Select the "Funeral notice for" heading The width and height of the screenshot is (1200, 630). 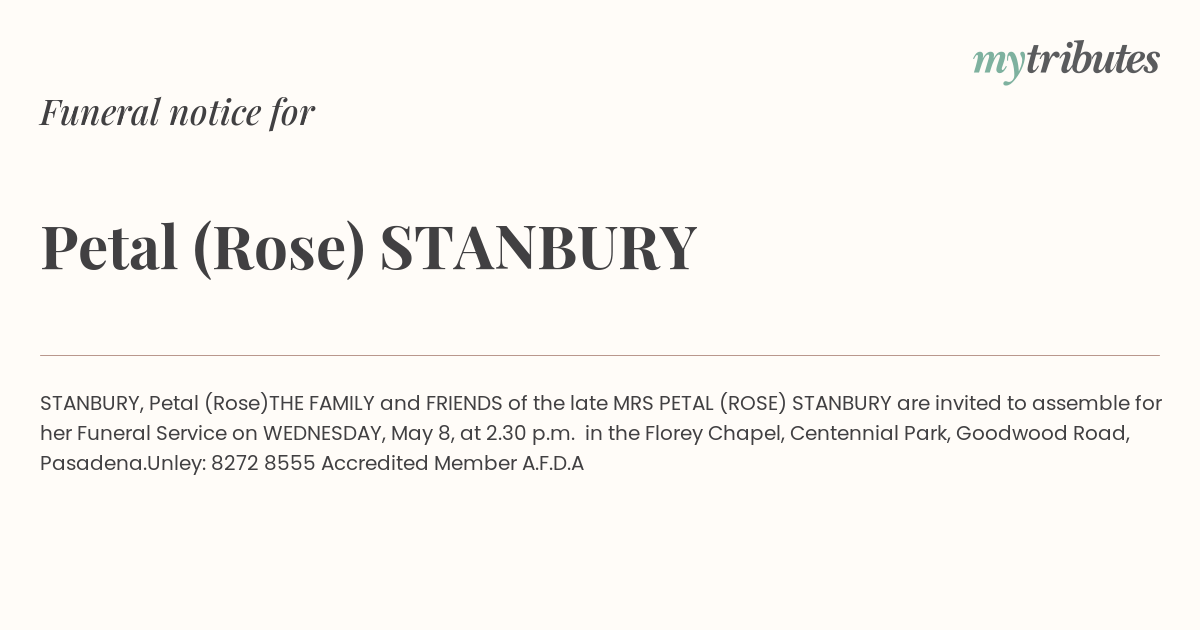coord(177,112)
